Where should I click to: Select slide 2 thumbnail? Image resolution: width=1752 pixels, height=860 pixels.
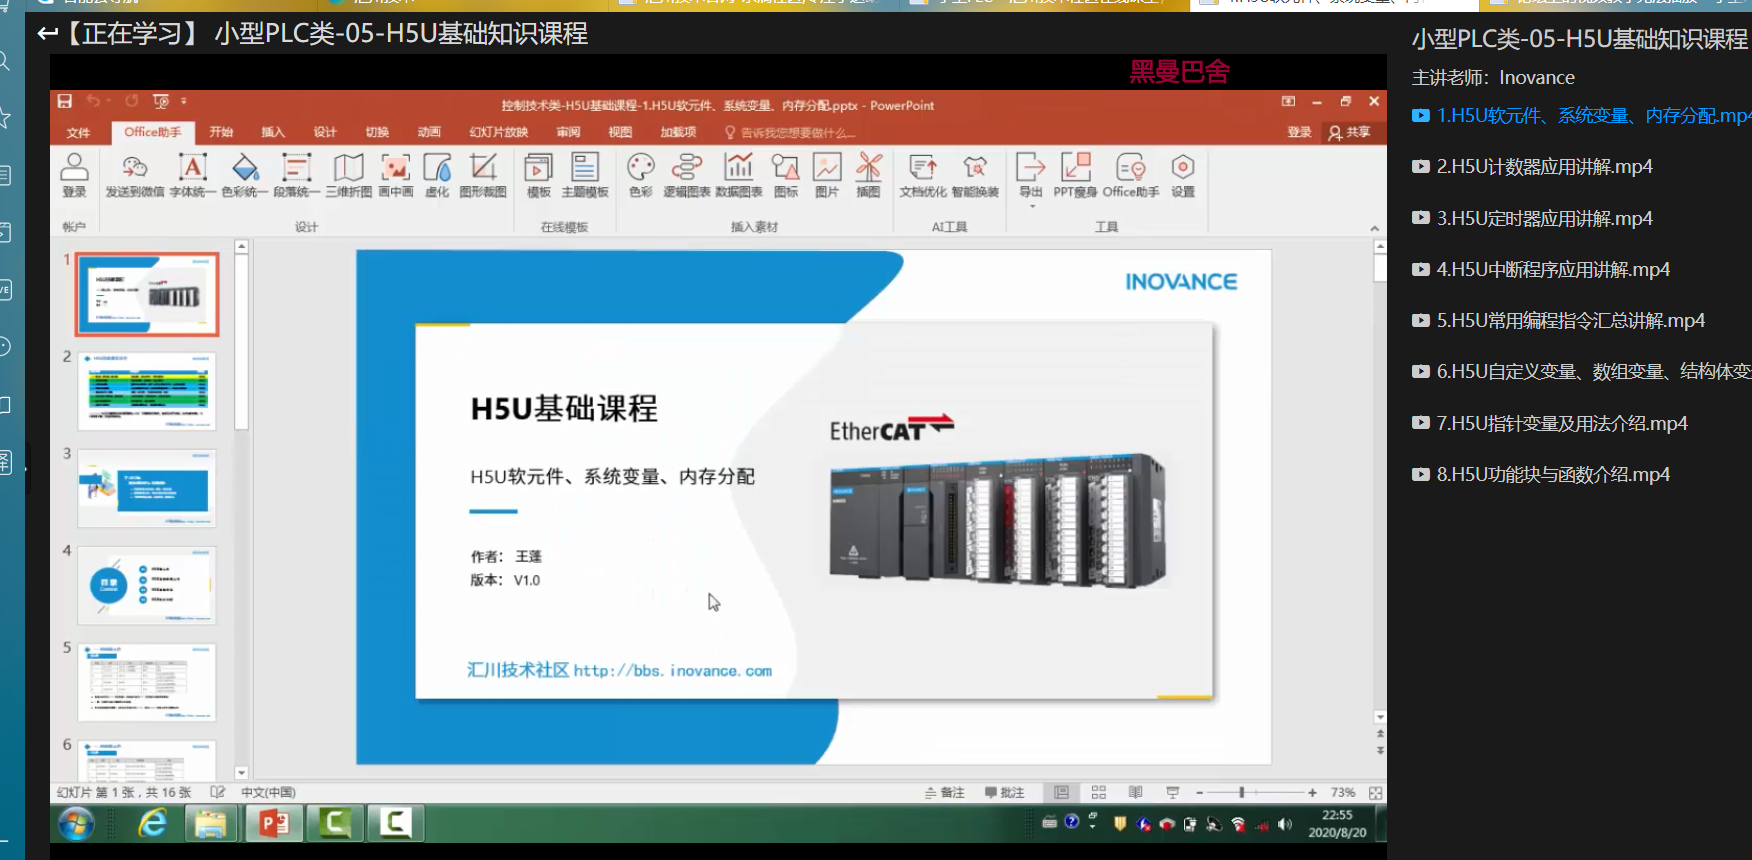(x=147, y=391)
